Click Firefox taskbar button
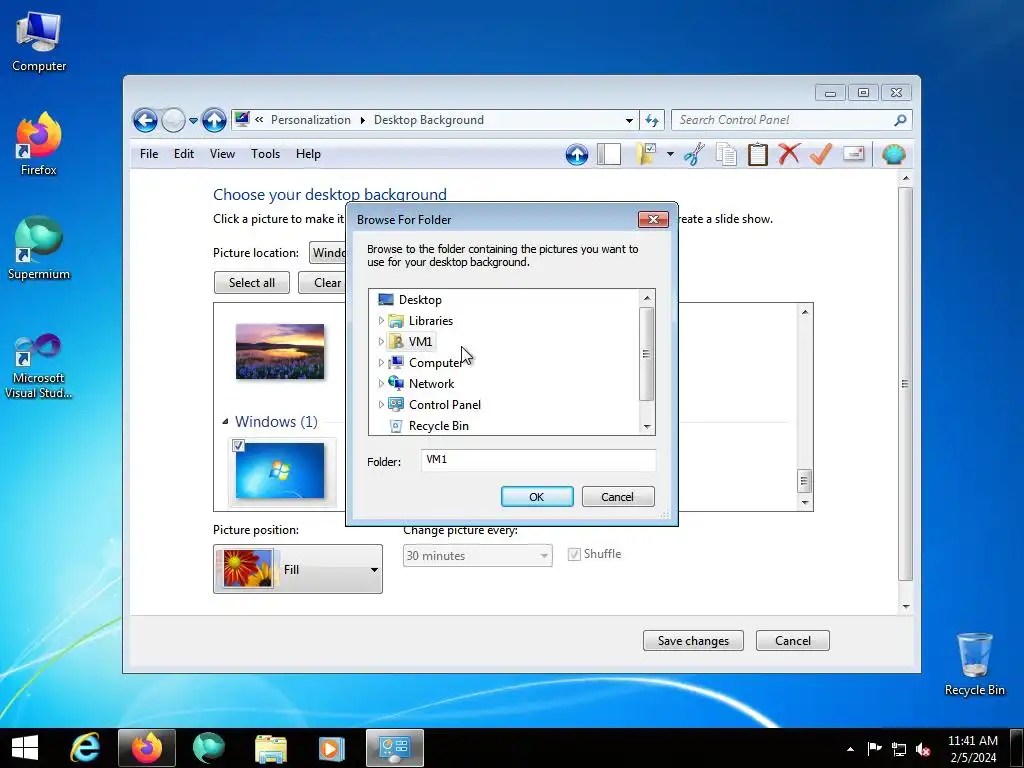The width and height of the screenshot is (1024, 768). click(x=147, y=748)
